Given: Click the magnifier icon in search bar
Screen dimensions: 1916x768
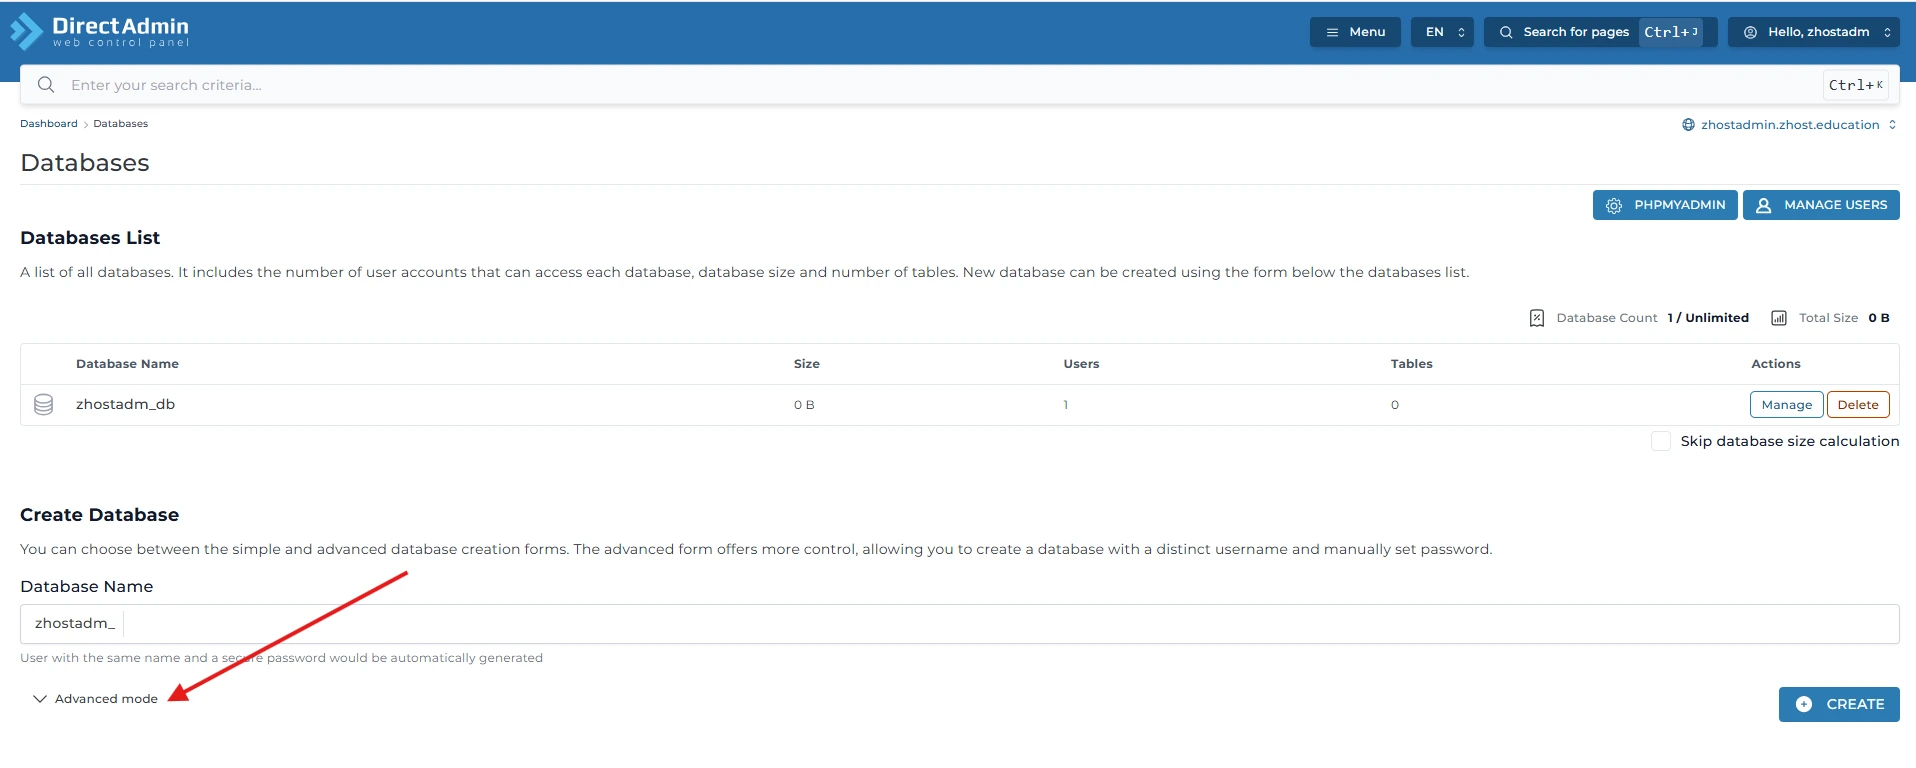Looking at the screenshot, I should coord(46,85).
